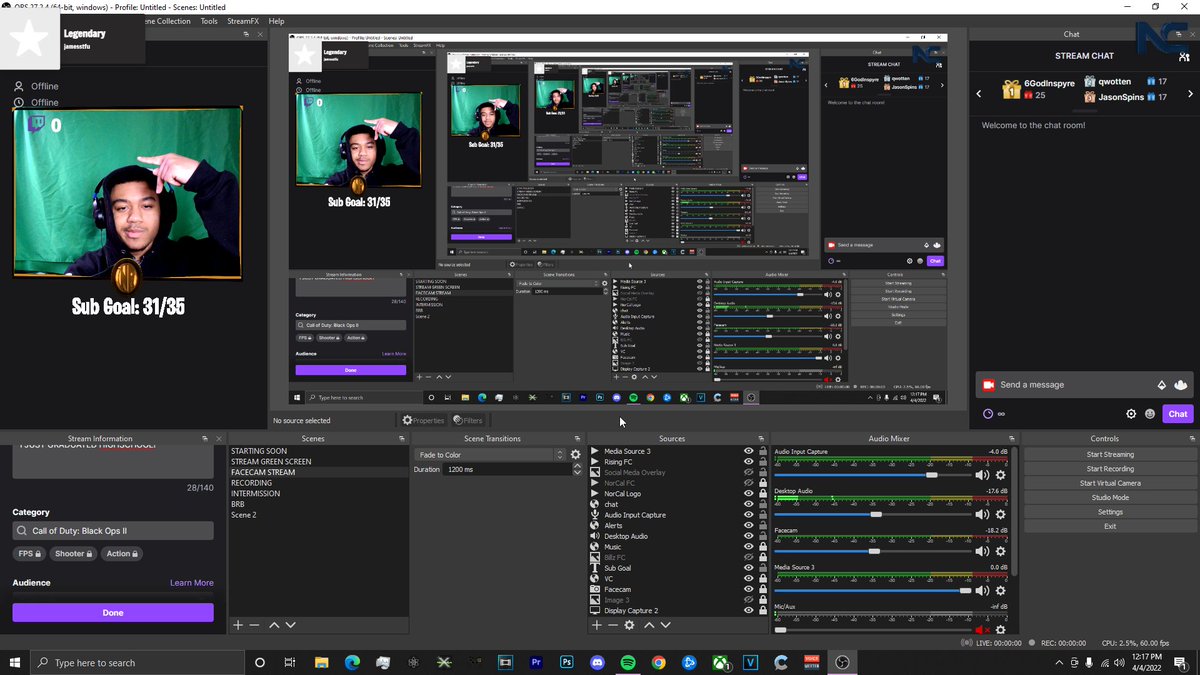Hide the Media Source 3 source

[x=748, y=451]
